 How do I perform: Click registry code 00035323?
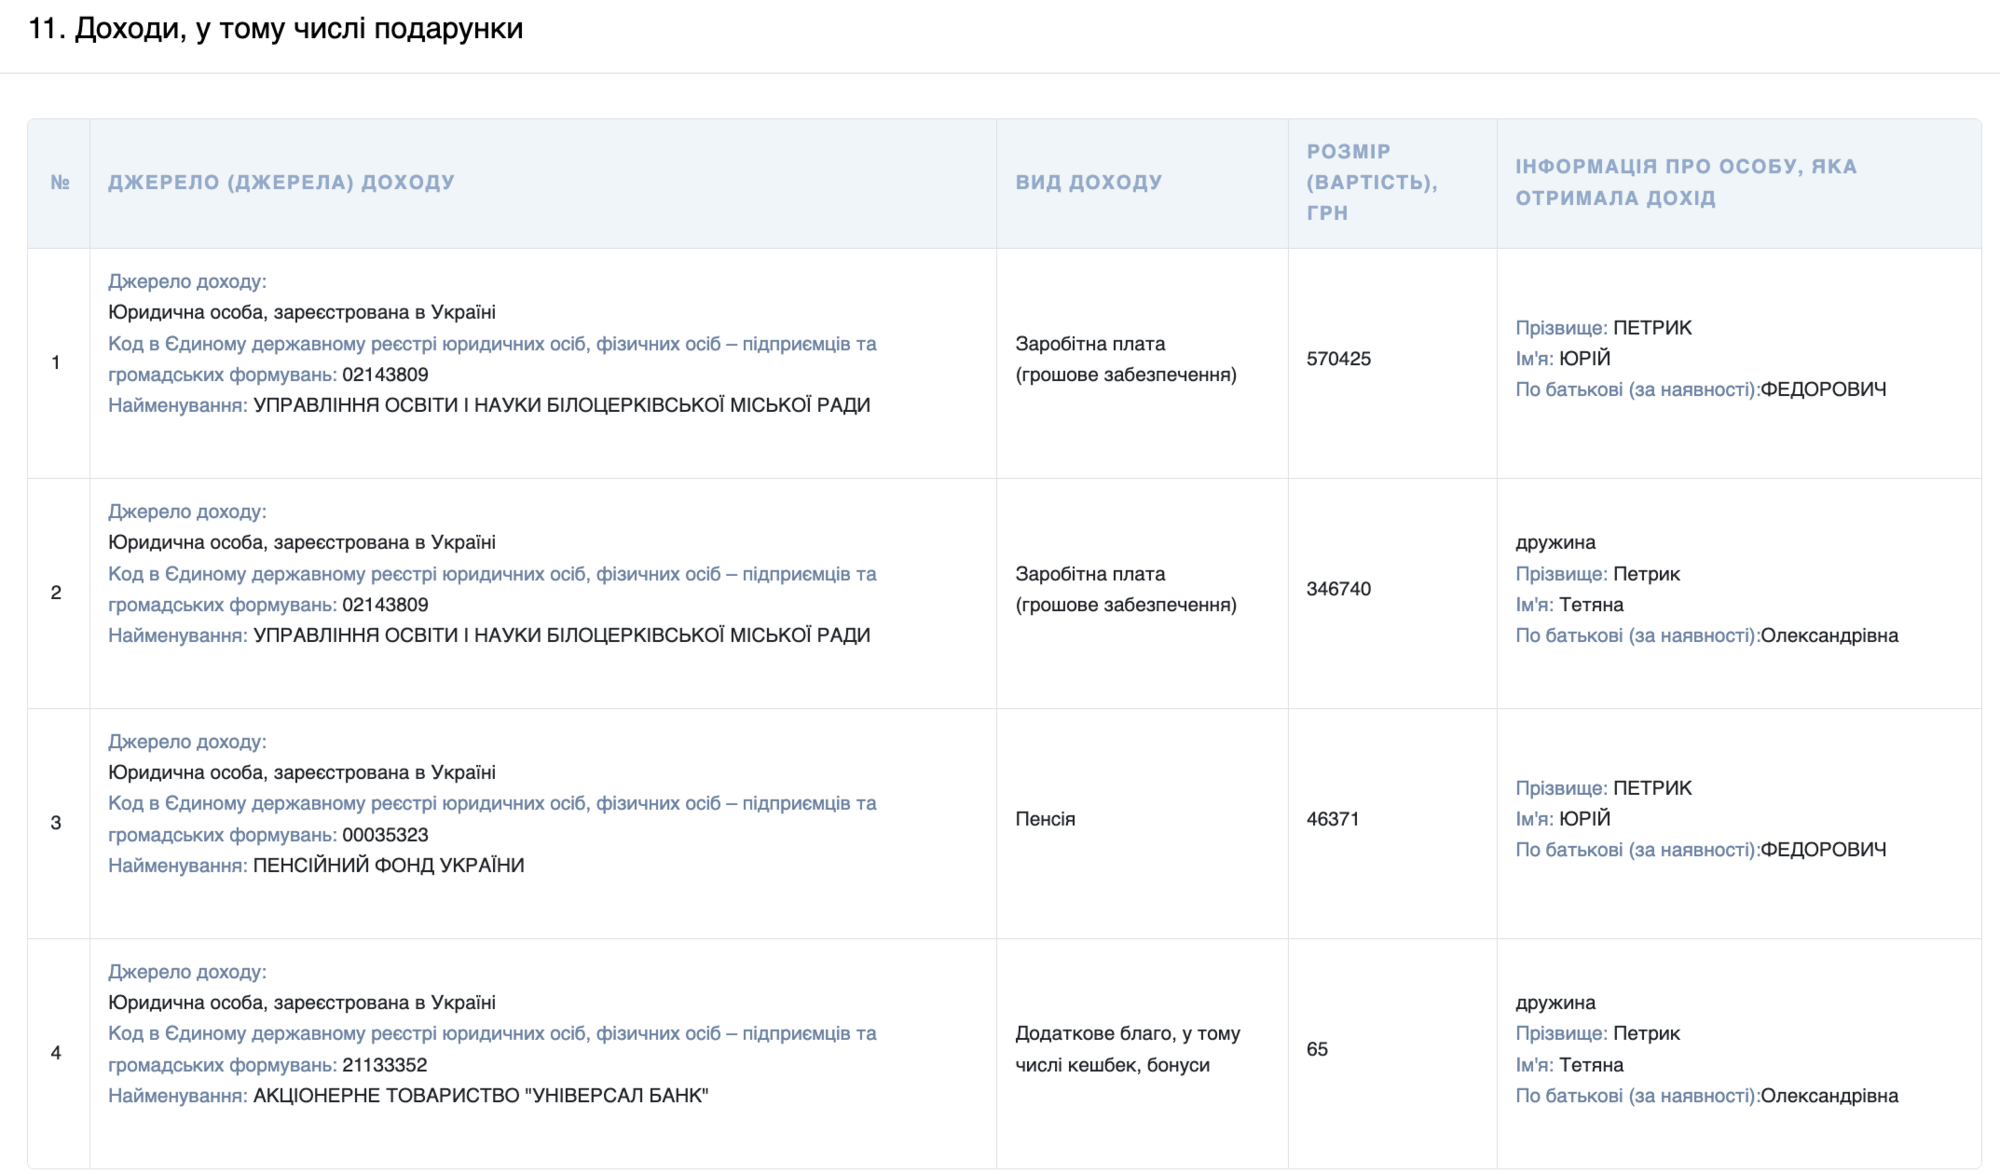385,835
